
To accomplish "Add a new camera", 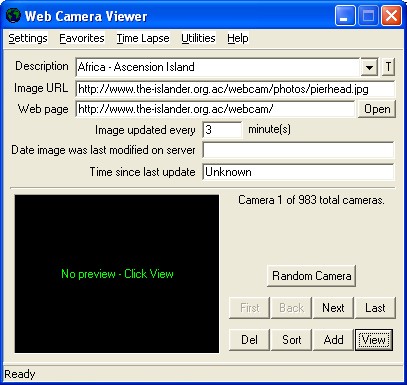I will tap(333, 340).
